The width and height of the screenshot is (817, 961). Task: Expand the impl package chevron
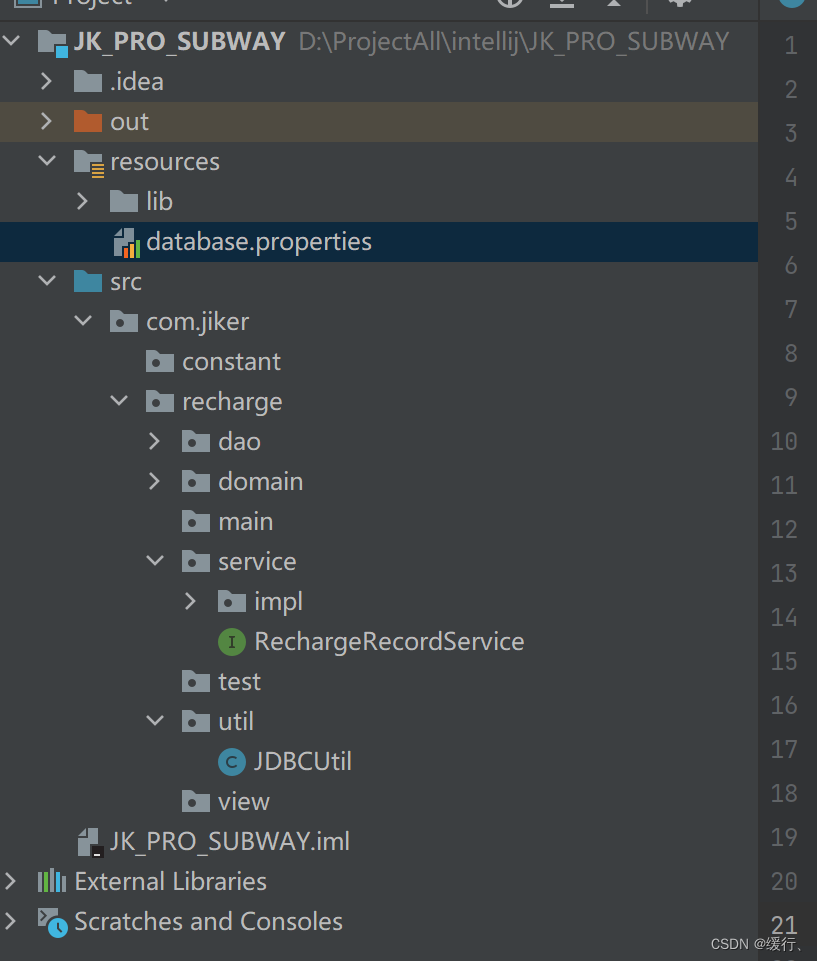click(x=191, y=601)
